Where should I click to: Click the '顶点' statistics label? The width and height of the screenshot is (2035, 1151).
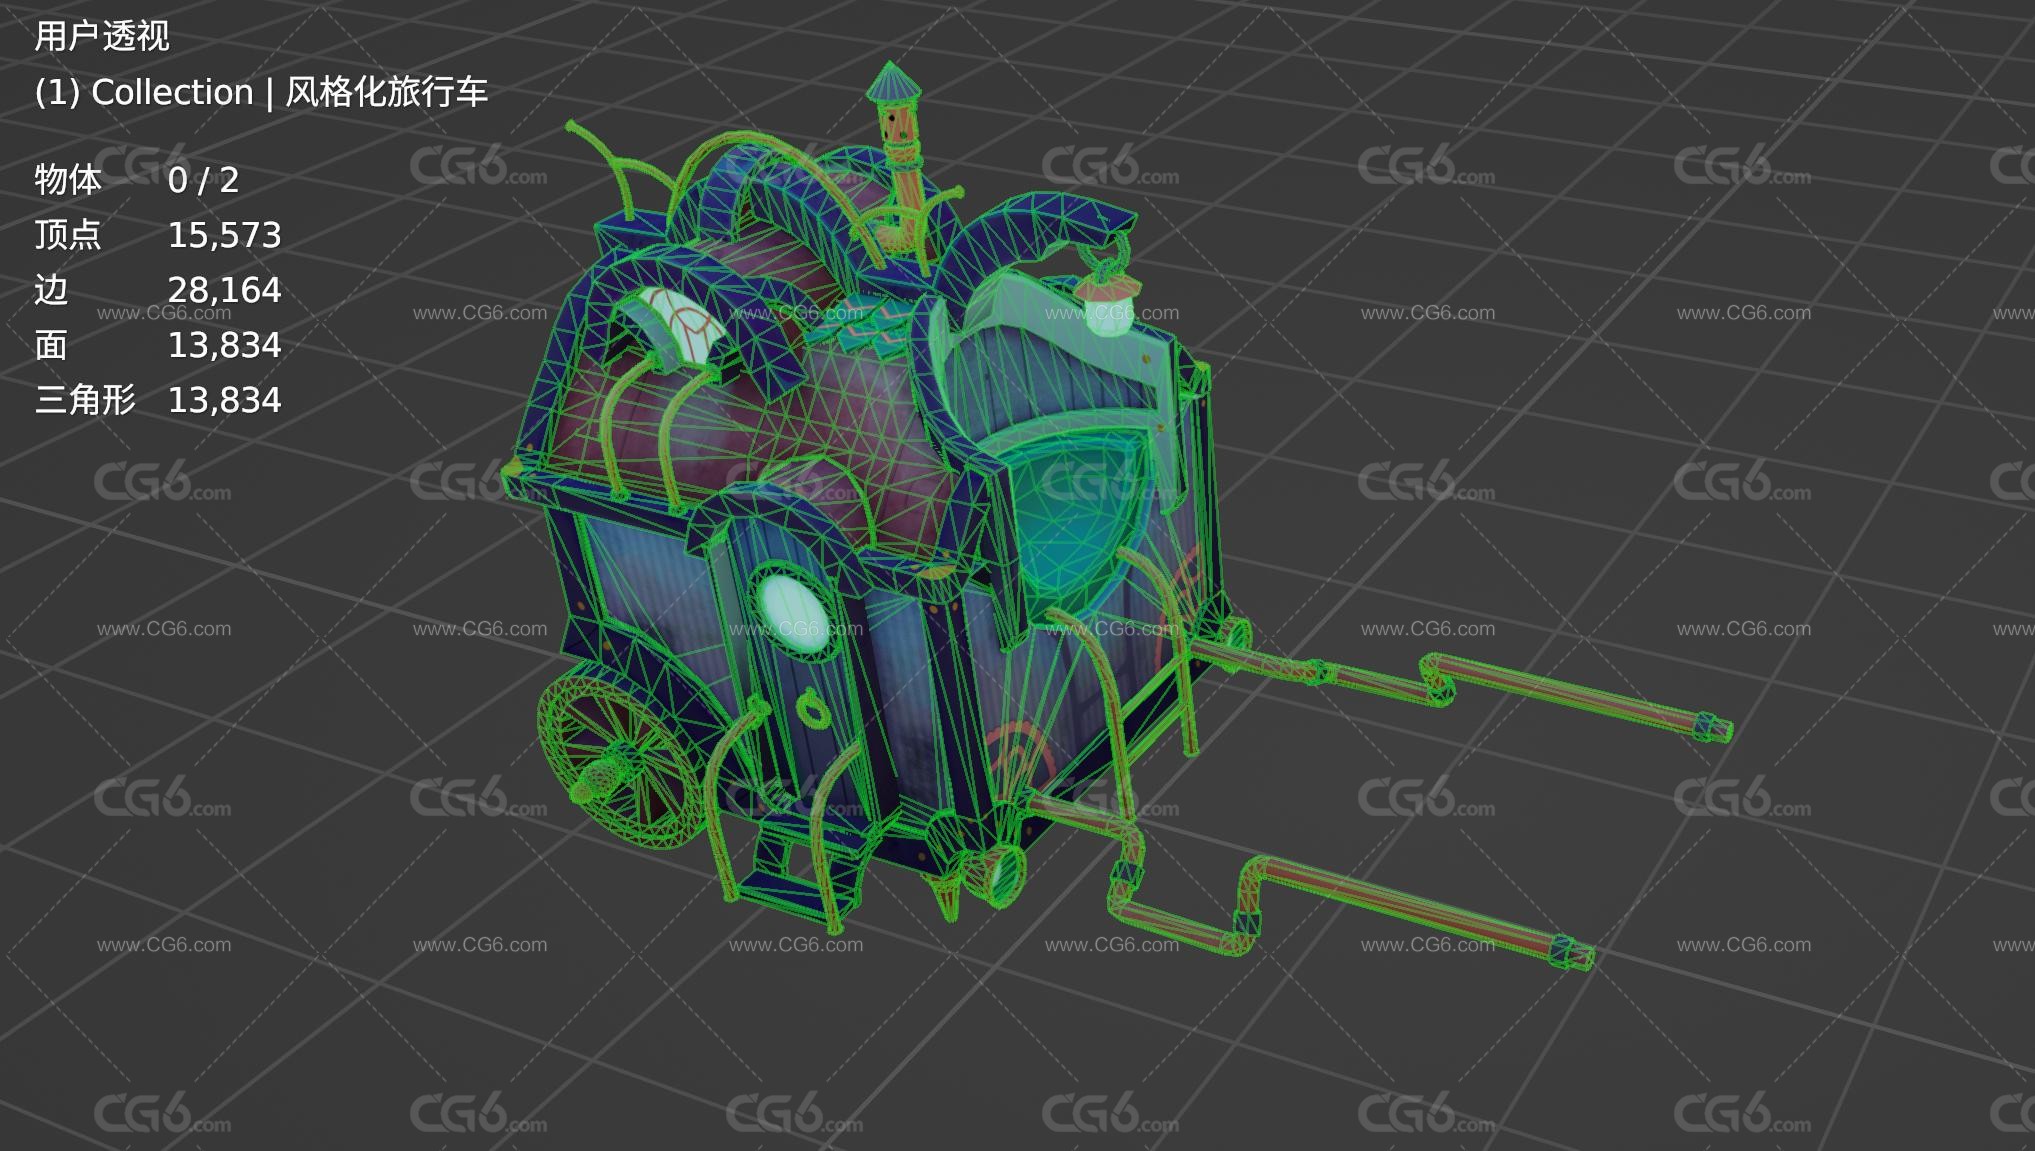pos(68,235)
